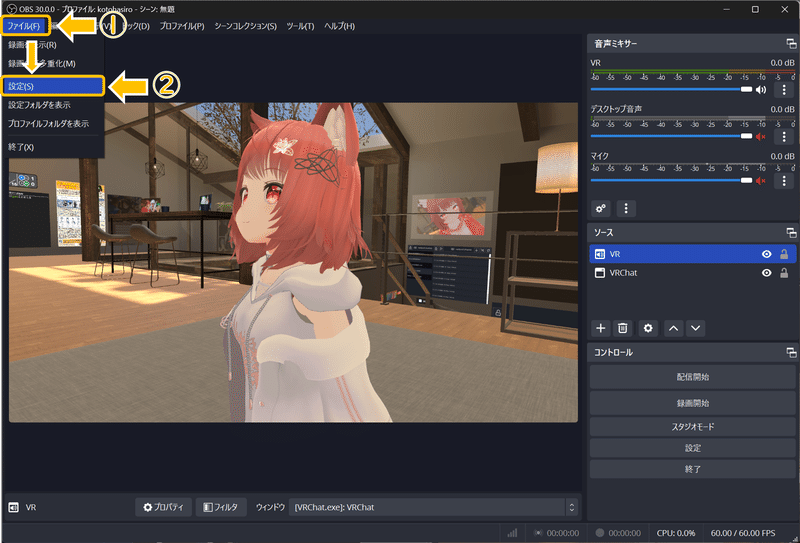
Task: Open source properties gear icon
Action: (648, 328)
